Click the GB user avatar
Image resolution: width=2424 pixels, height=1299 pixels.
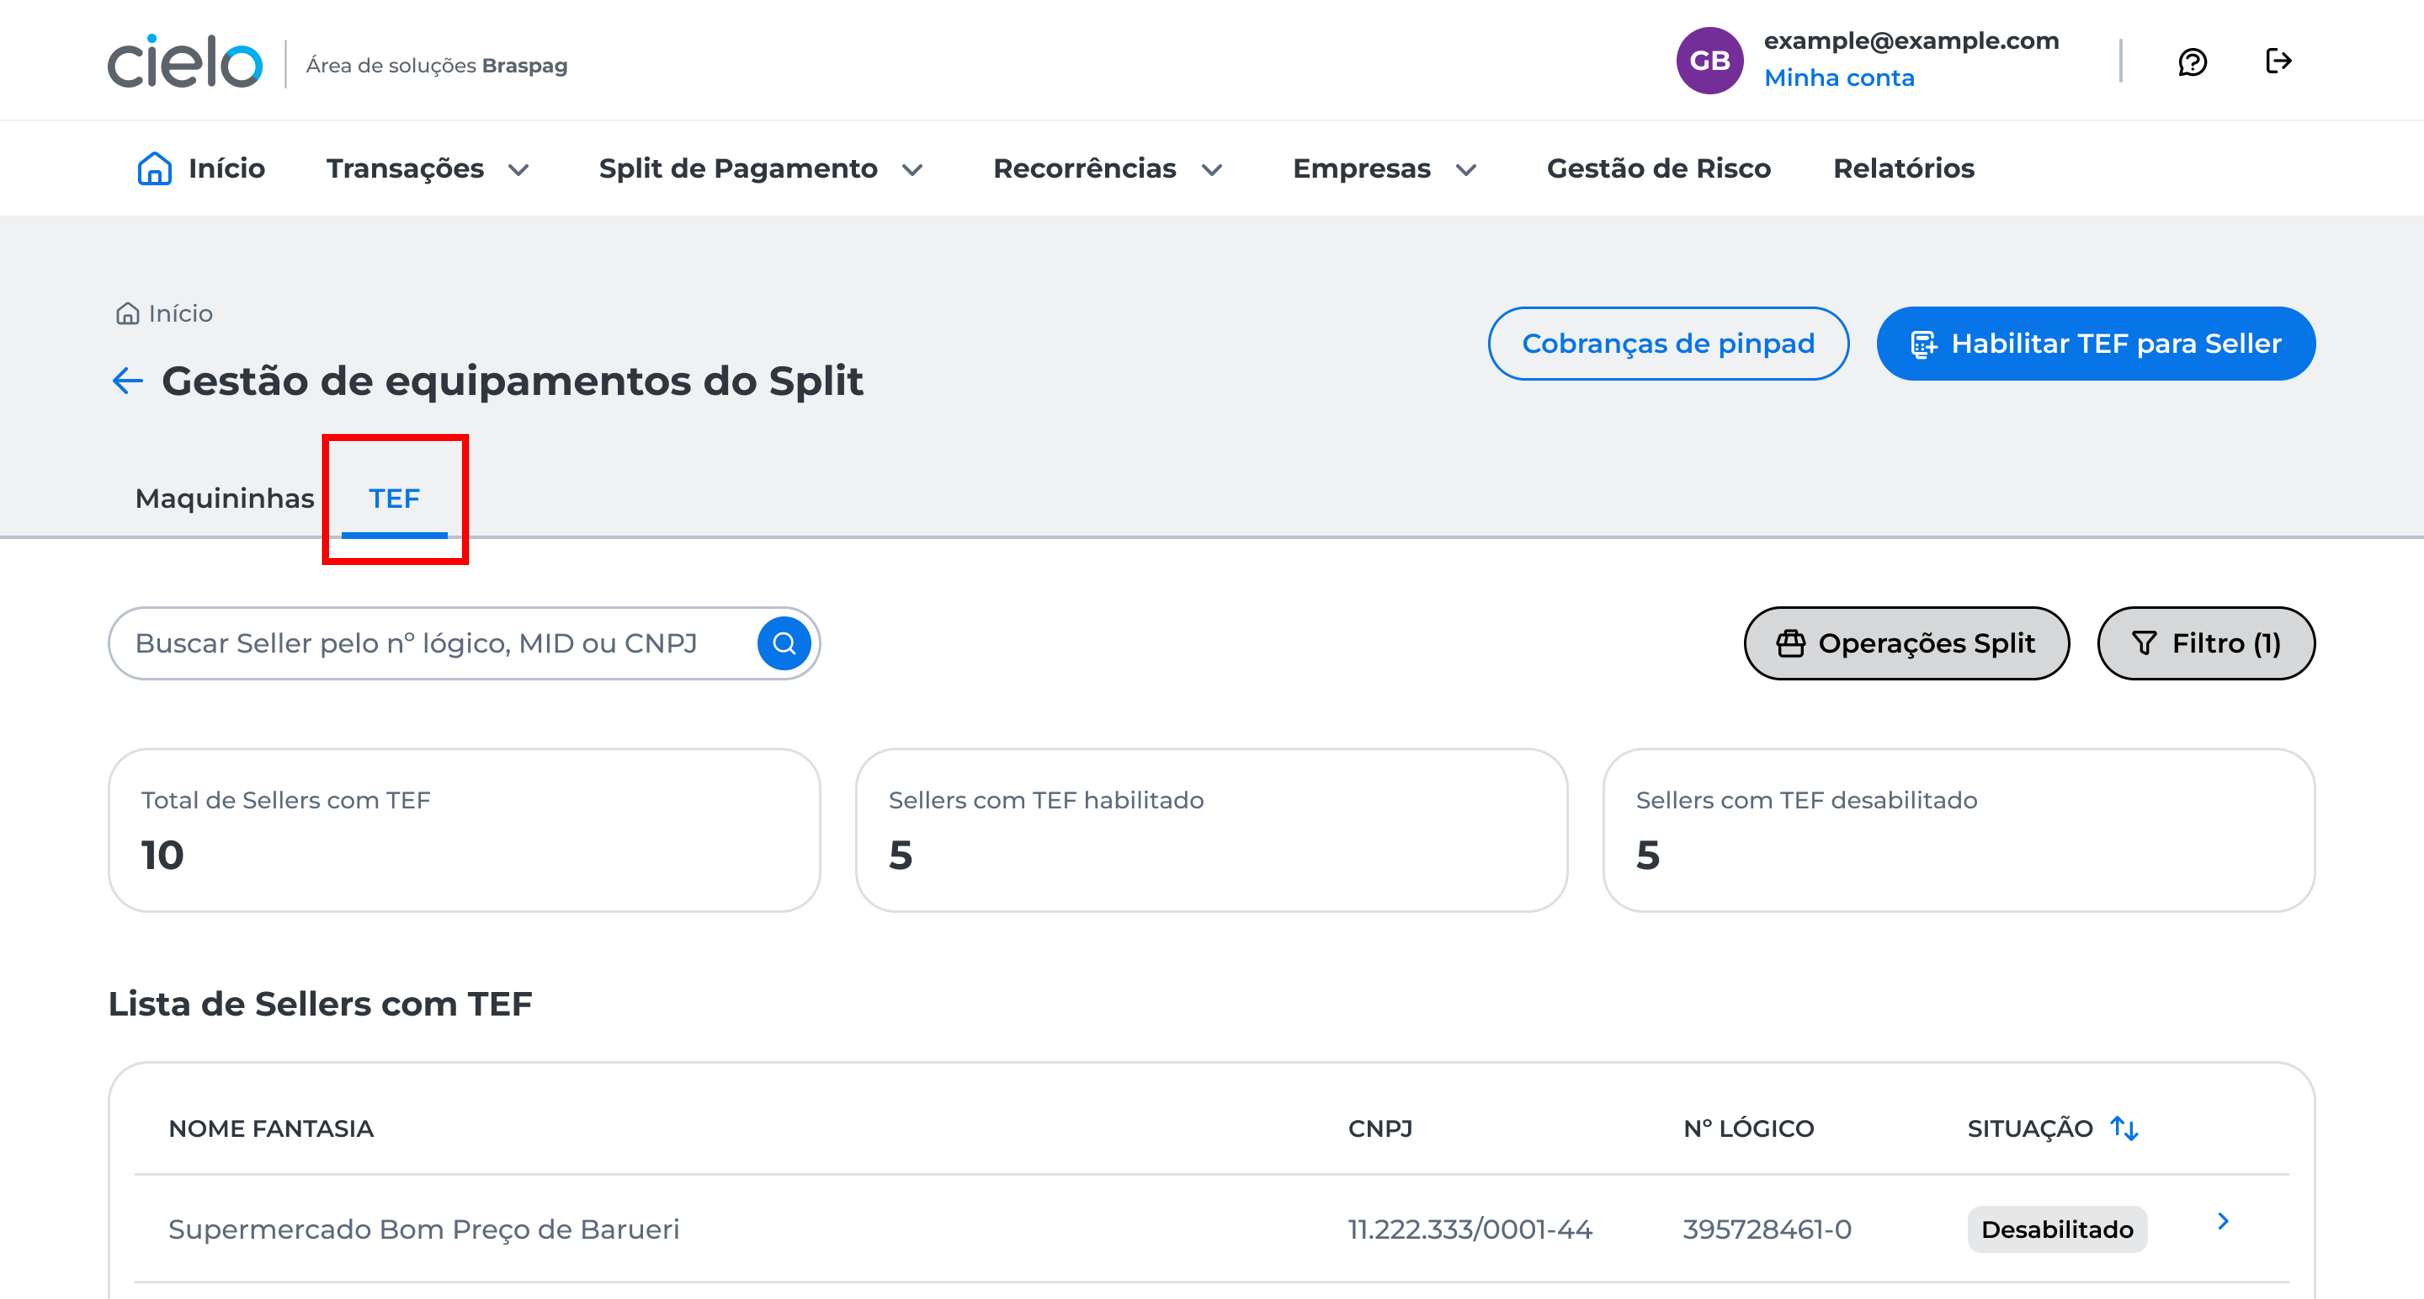1709,61
